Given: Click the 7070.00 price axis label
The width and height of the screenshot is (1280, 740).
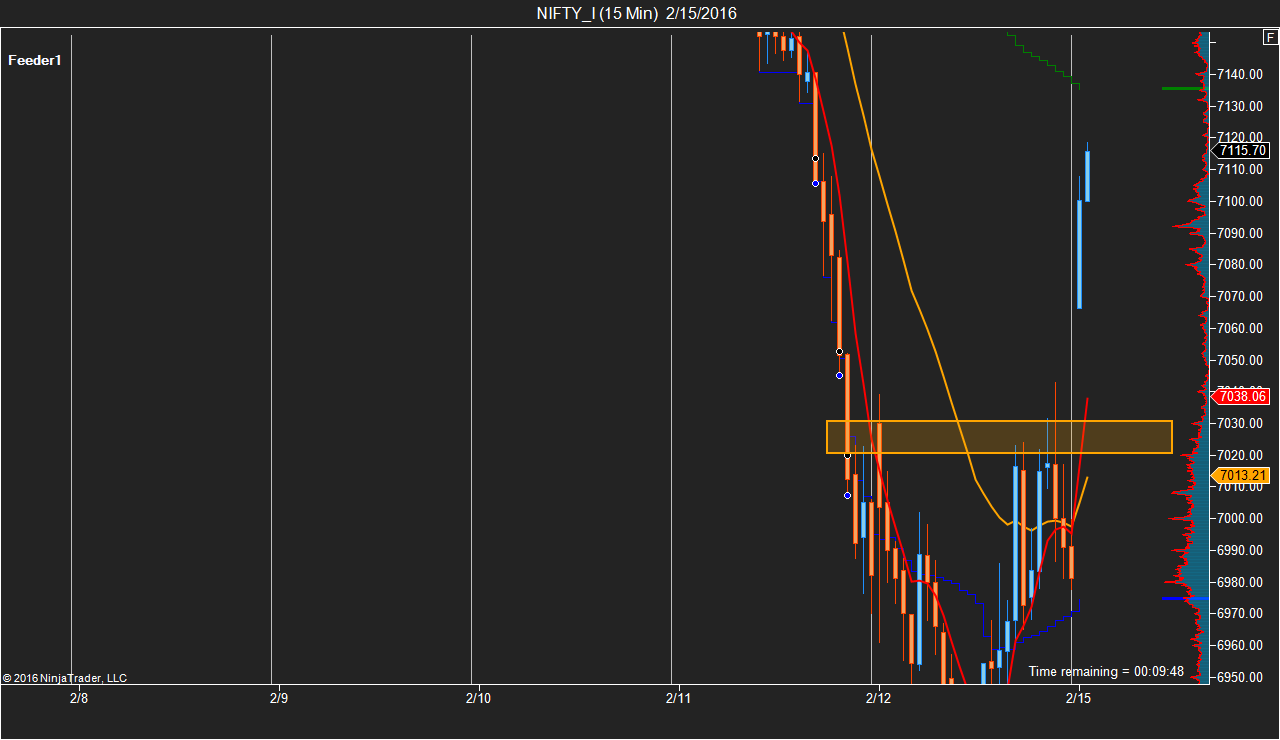Looking at the screenshot, I should coord(1240,296).
